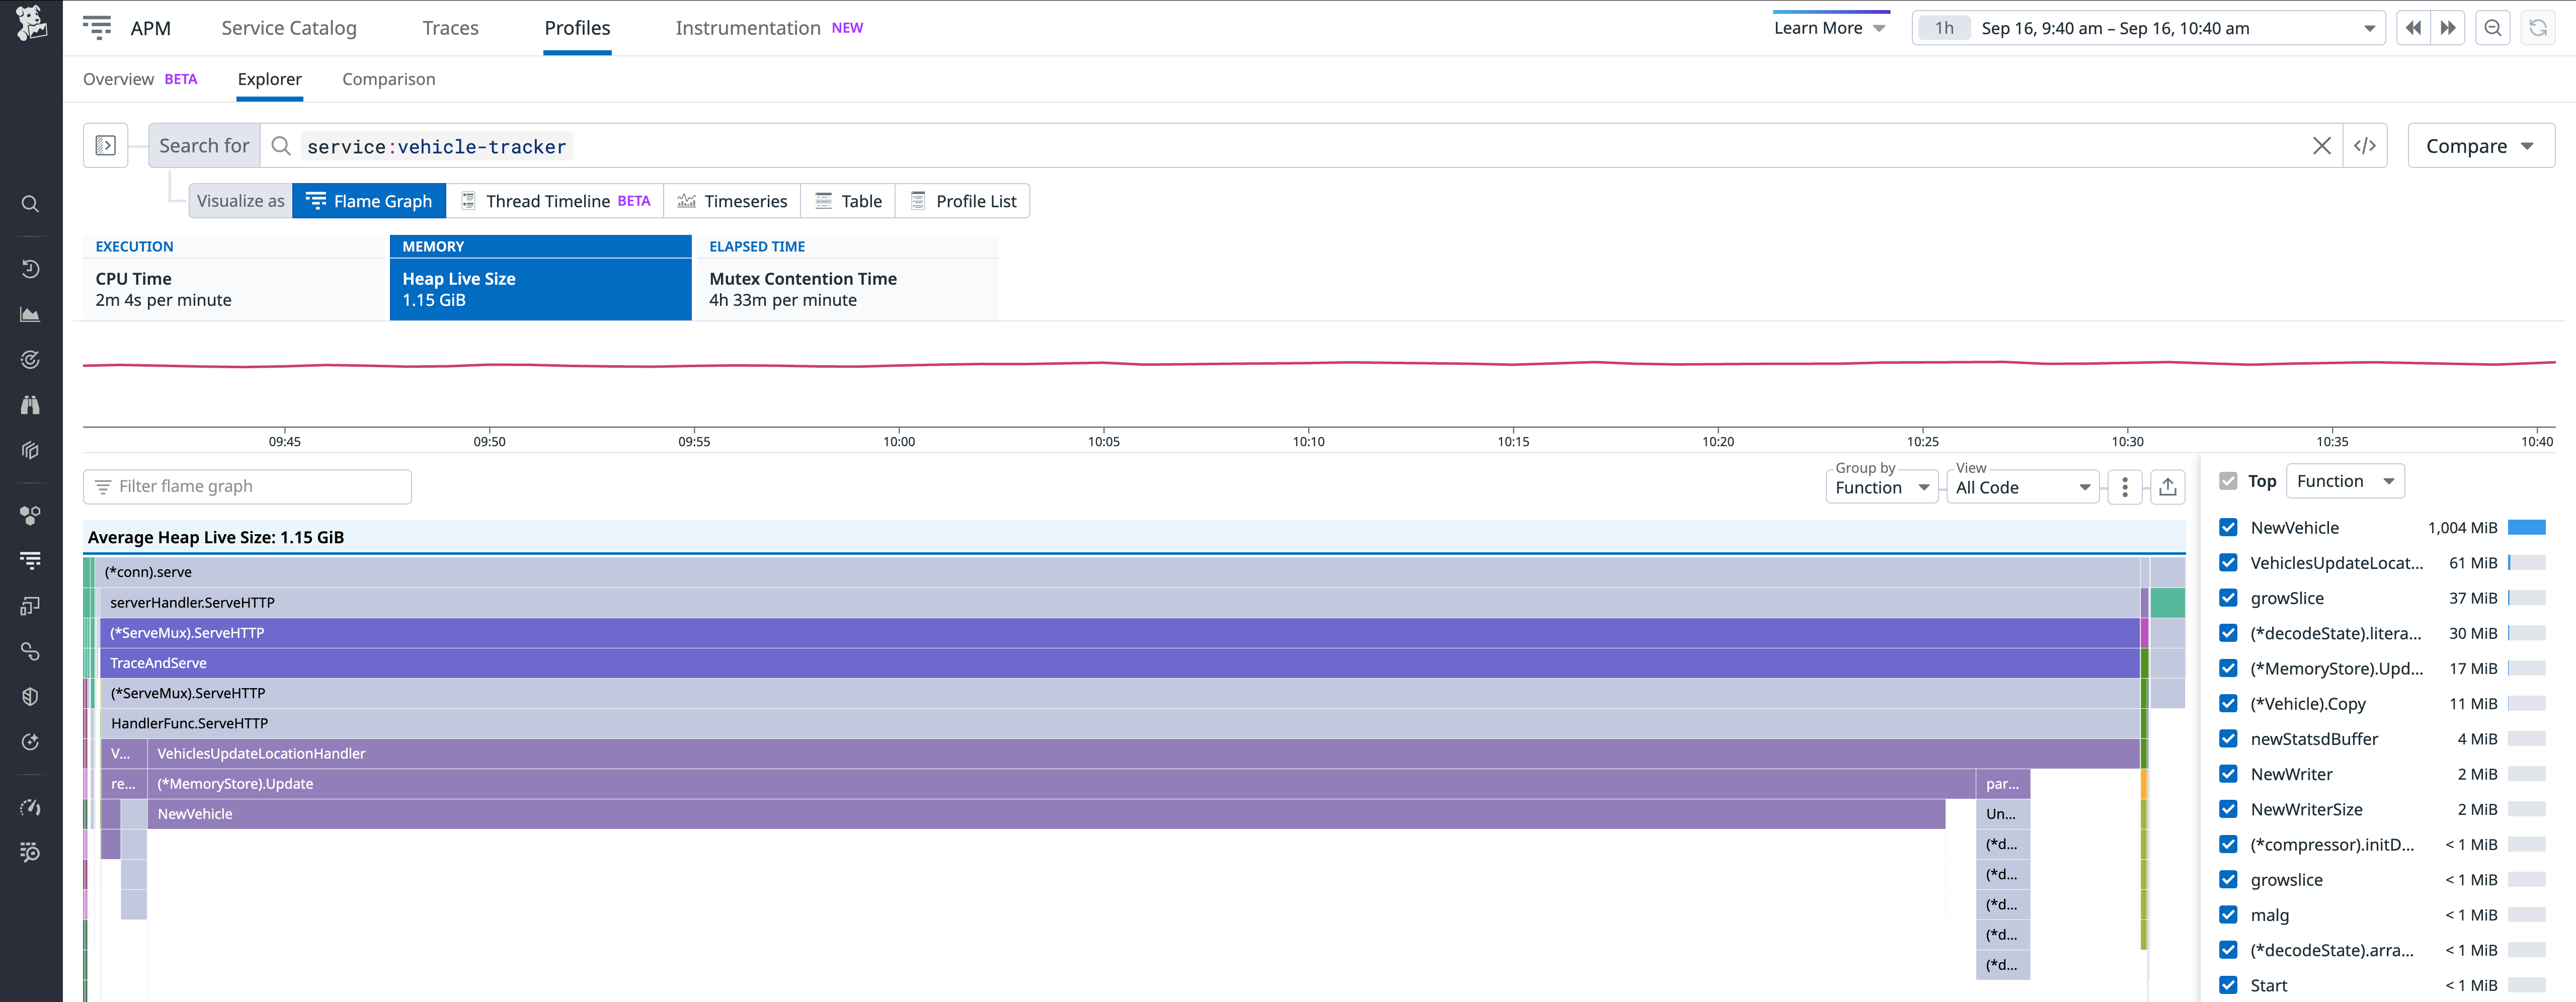Click the zoom-out magnifier icon near the time range
This screenshot has height=1002, width=2576.
[x=2493, y=27]
